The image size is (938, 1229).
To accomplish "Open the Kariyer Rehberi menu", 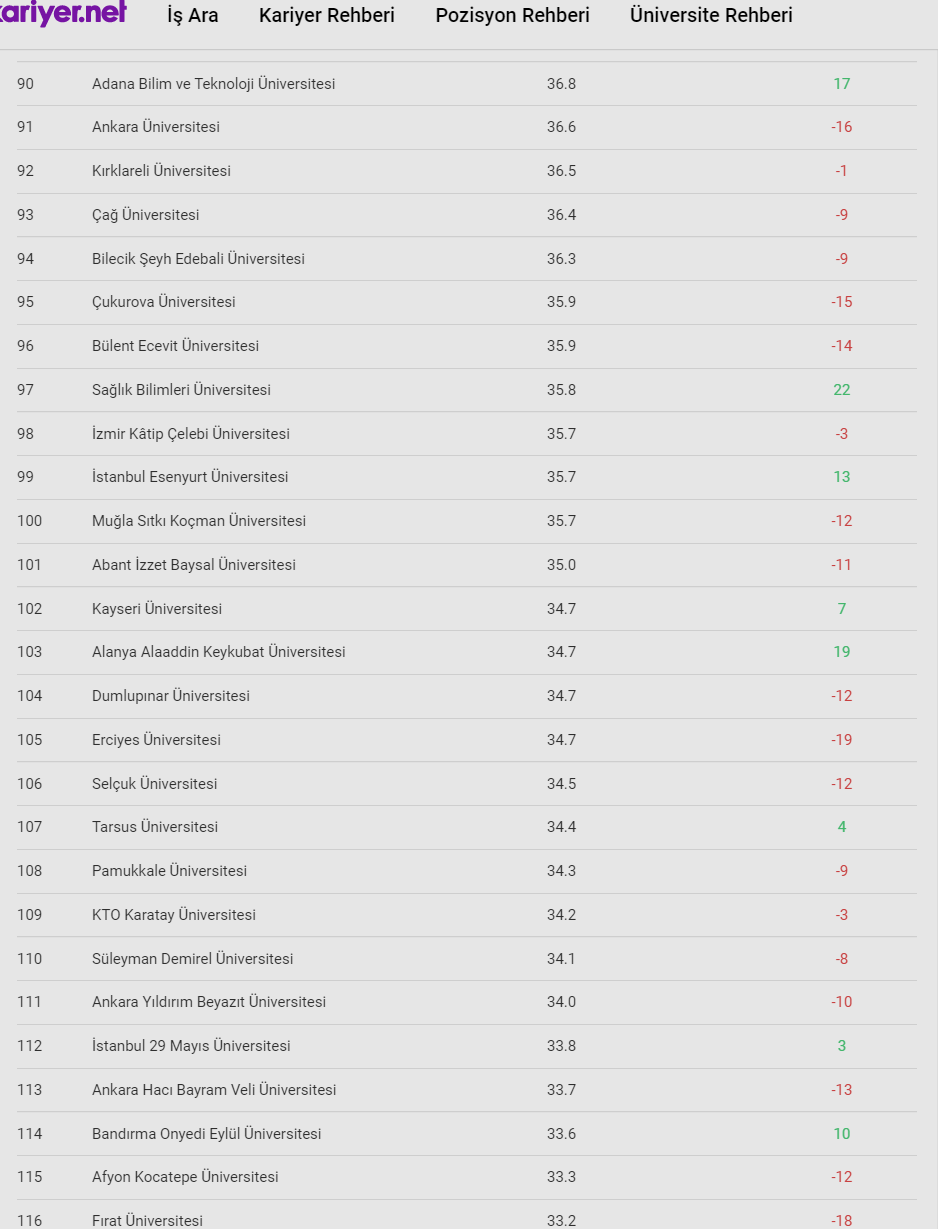I will click(326, 16).
